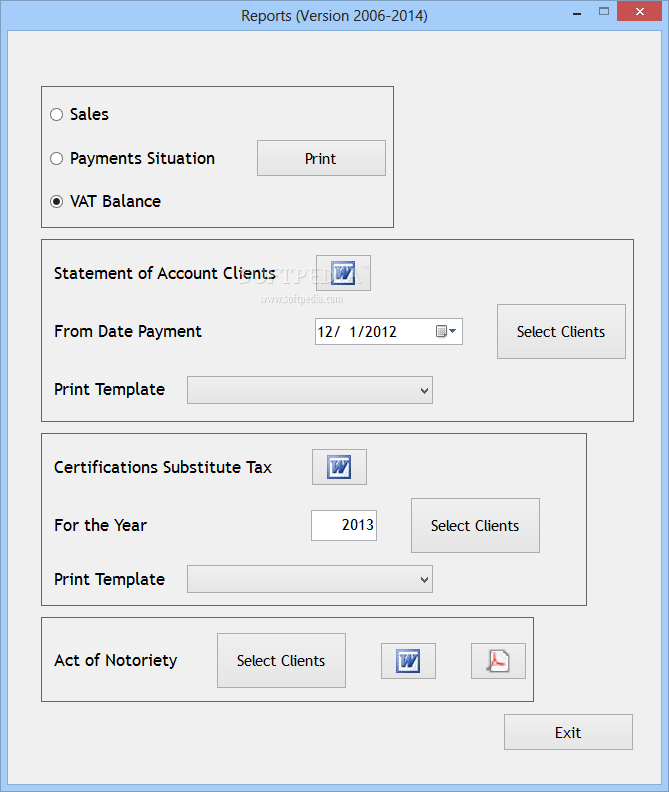Export Act of Notoriety as PDF
This screenshot has width=669, height=792.
498,661
